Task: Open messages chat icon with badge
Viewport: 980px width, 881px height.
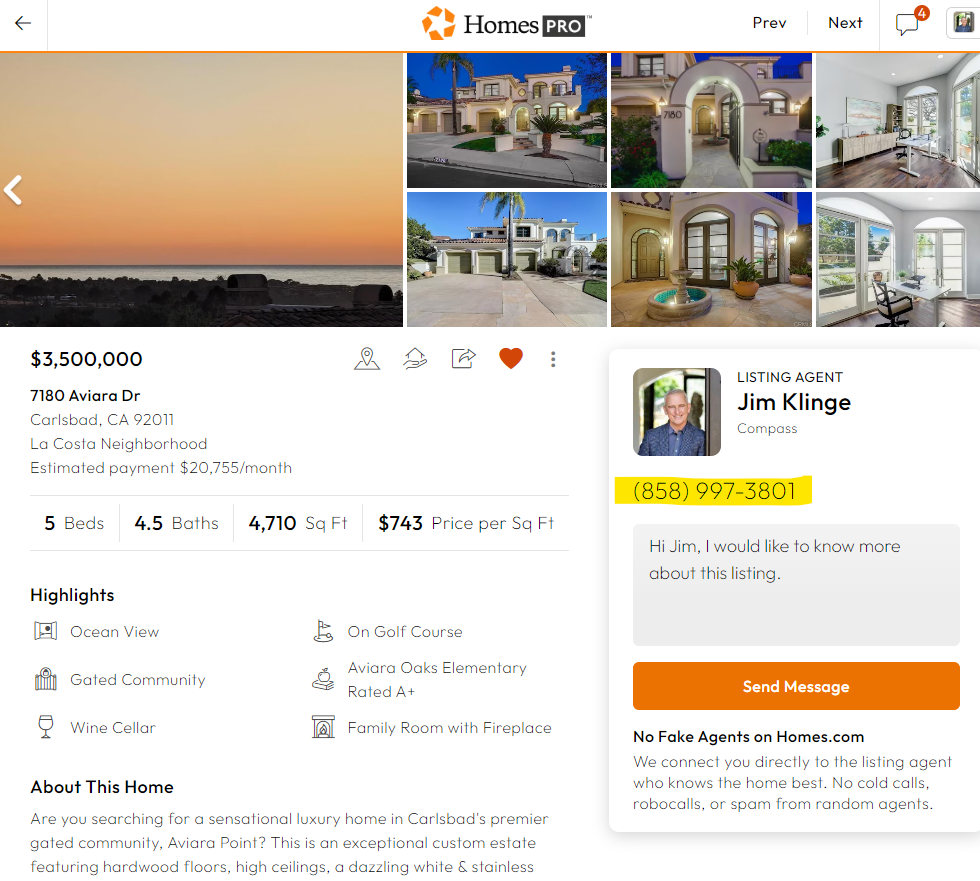Action: [910, 22]
